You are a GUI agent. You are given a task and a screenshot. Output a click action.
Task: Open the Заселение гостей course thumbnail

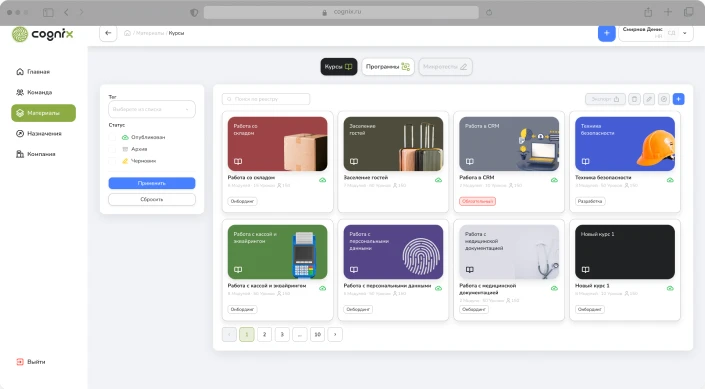pos(393,144)
